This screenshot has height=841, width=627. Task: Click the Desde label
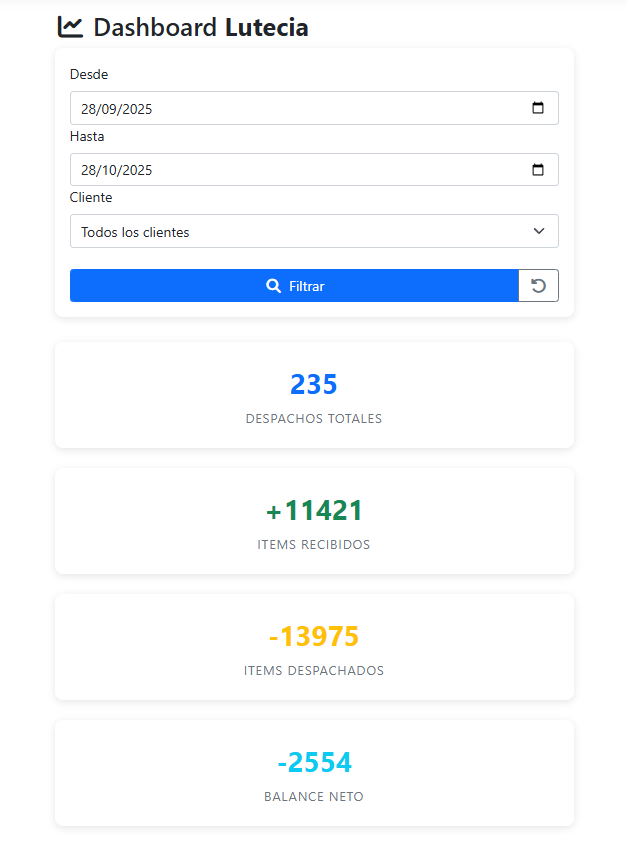tap(89, 74)
